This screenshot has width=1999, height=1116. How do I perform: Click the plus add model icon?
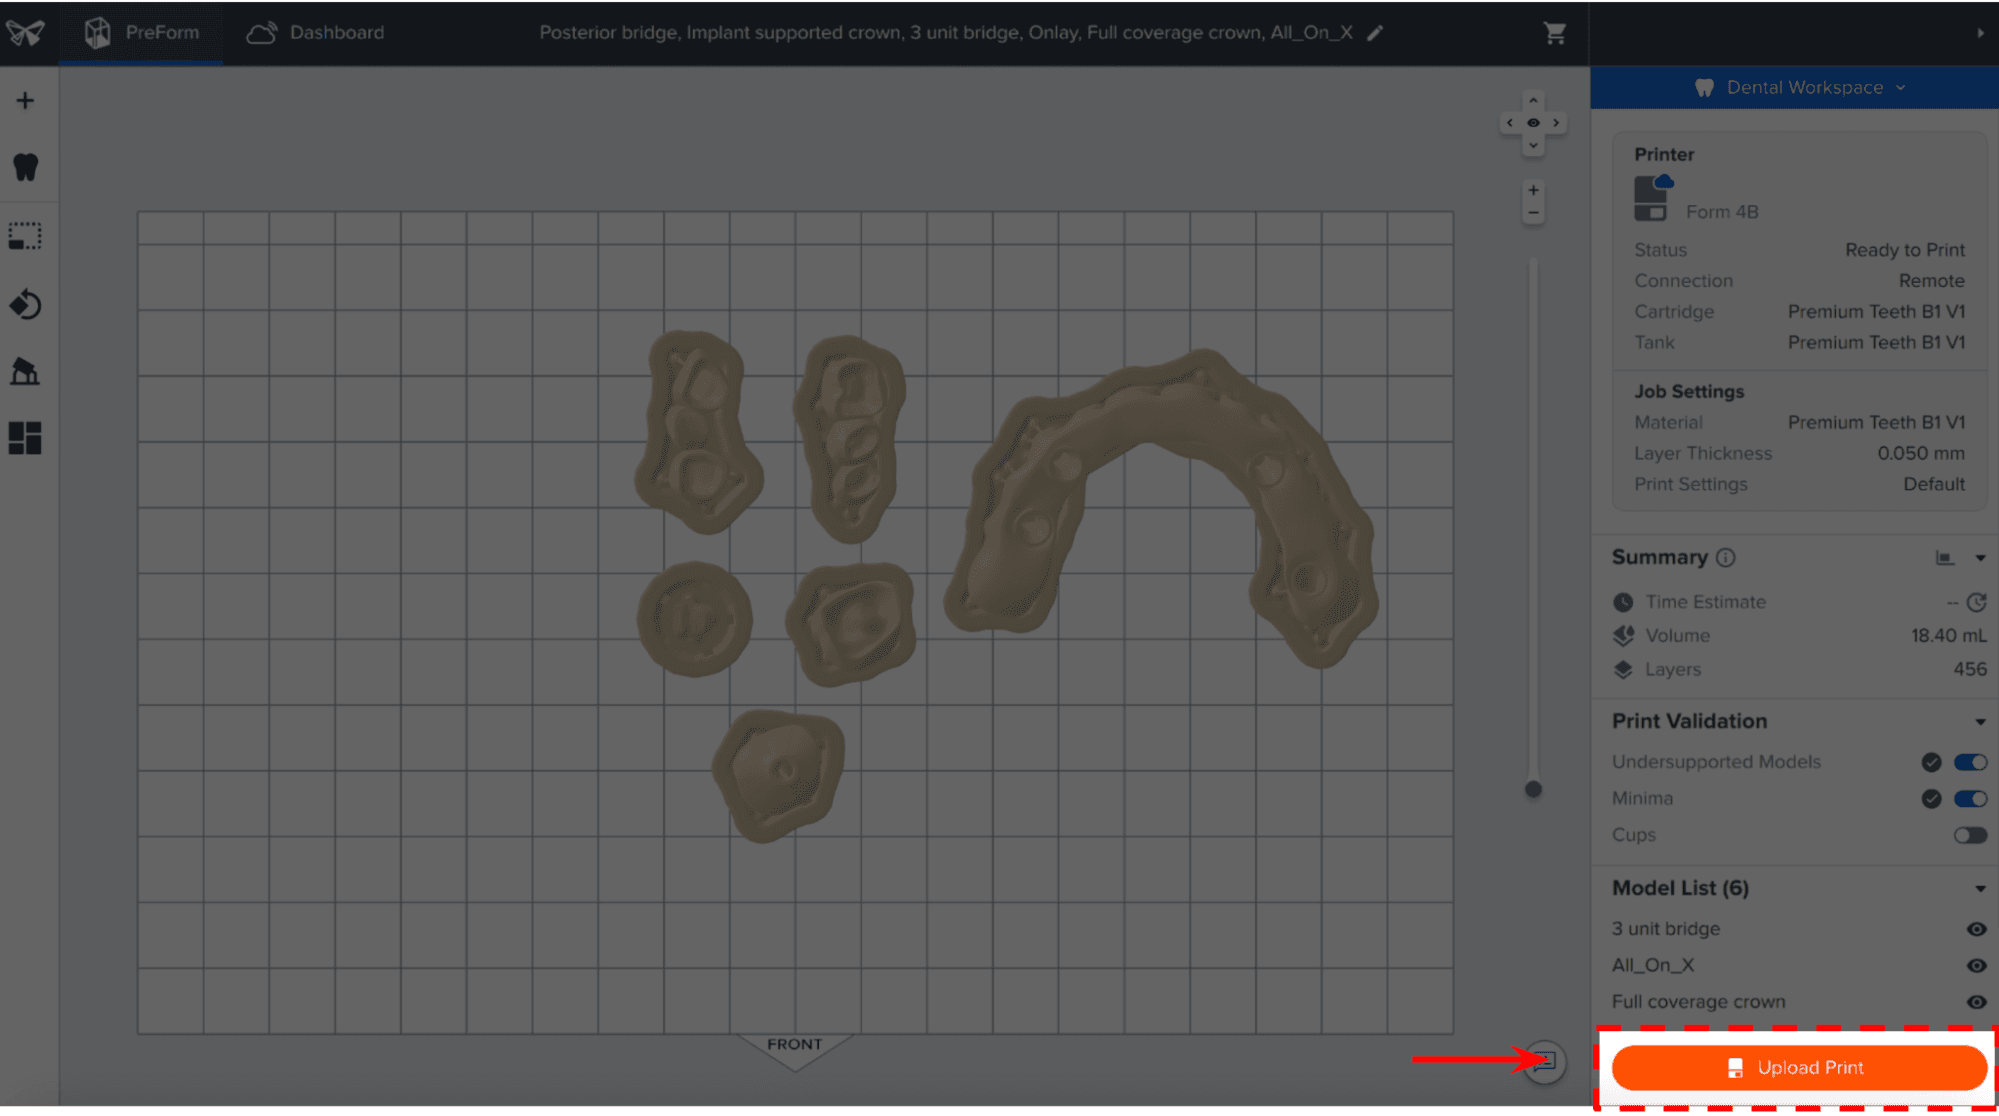(25, 101)
